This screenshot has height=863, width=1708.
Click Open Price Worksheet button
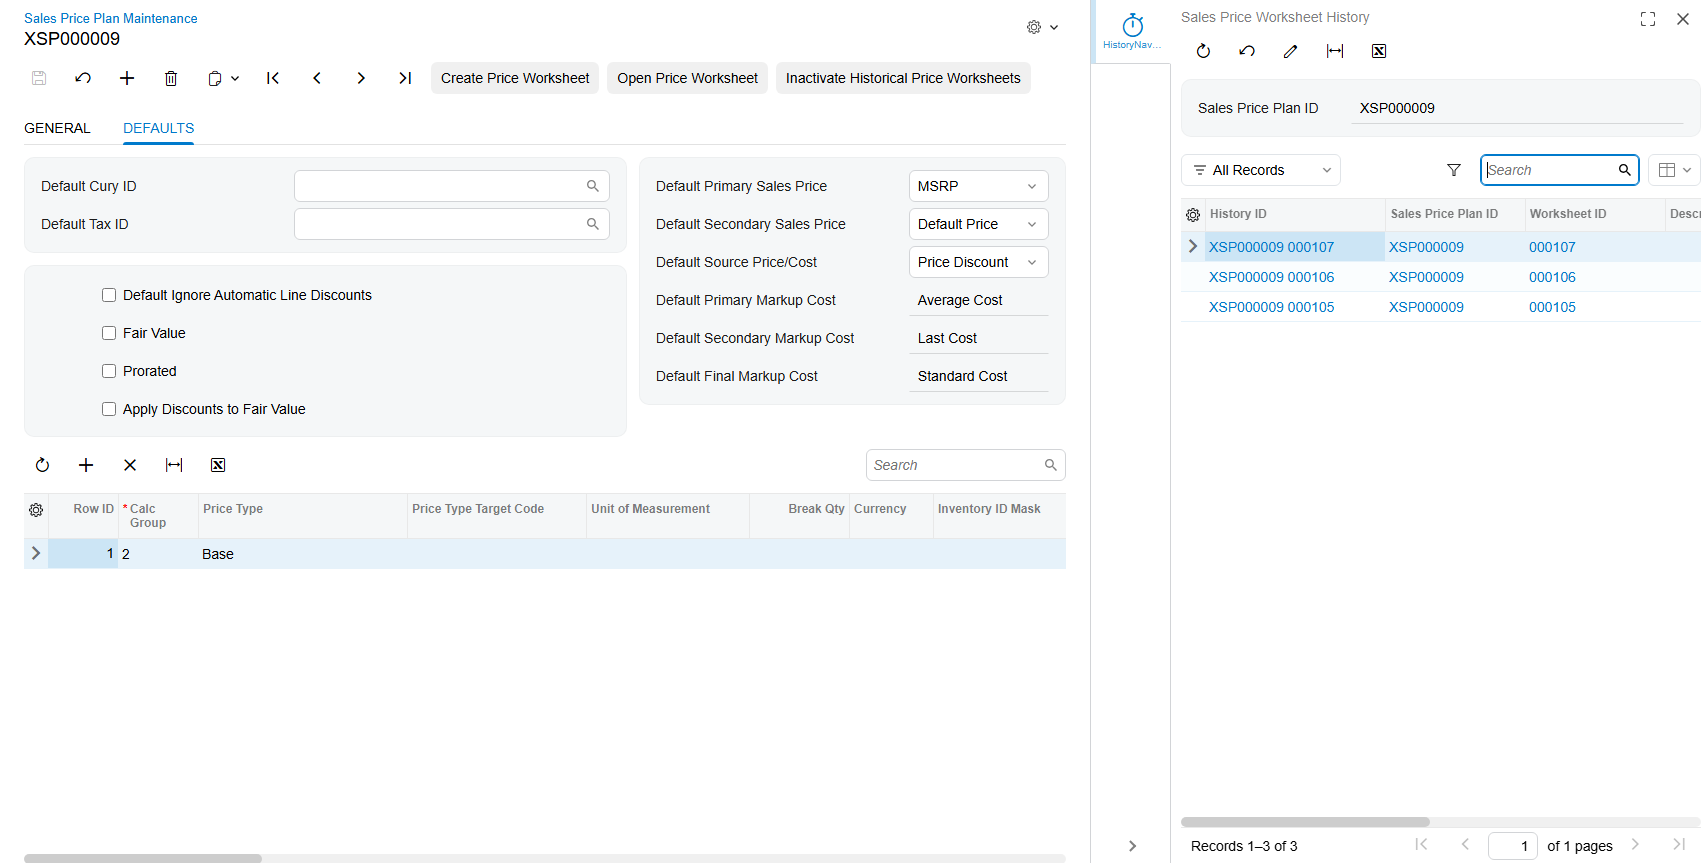(687, 78)
